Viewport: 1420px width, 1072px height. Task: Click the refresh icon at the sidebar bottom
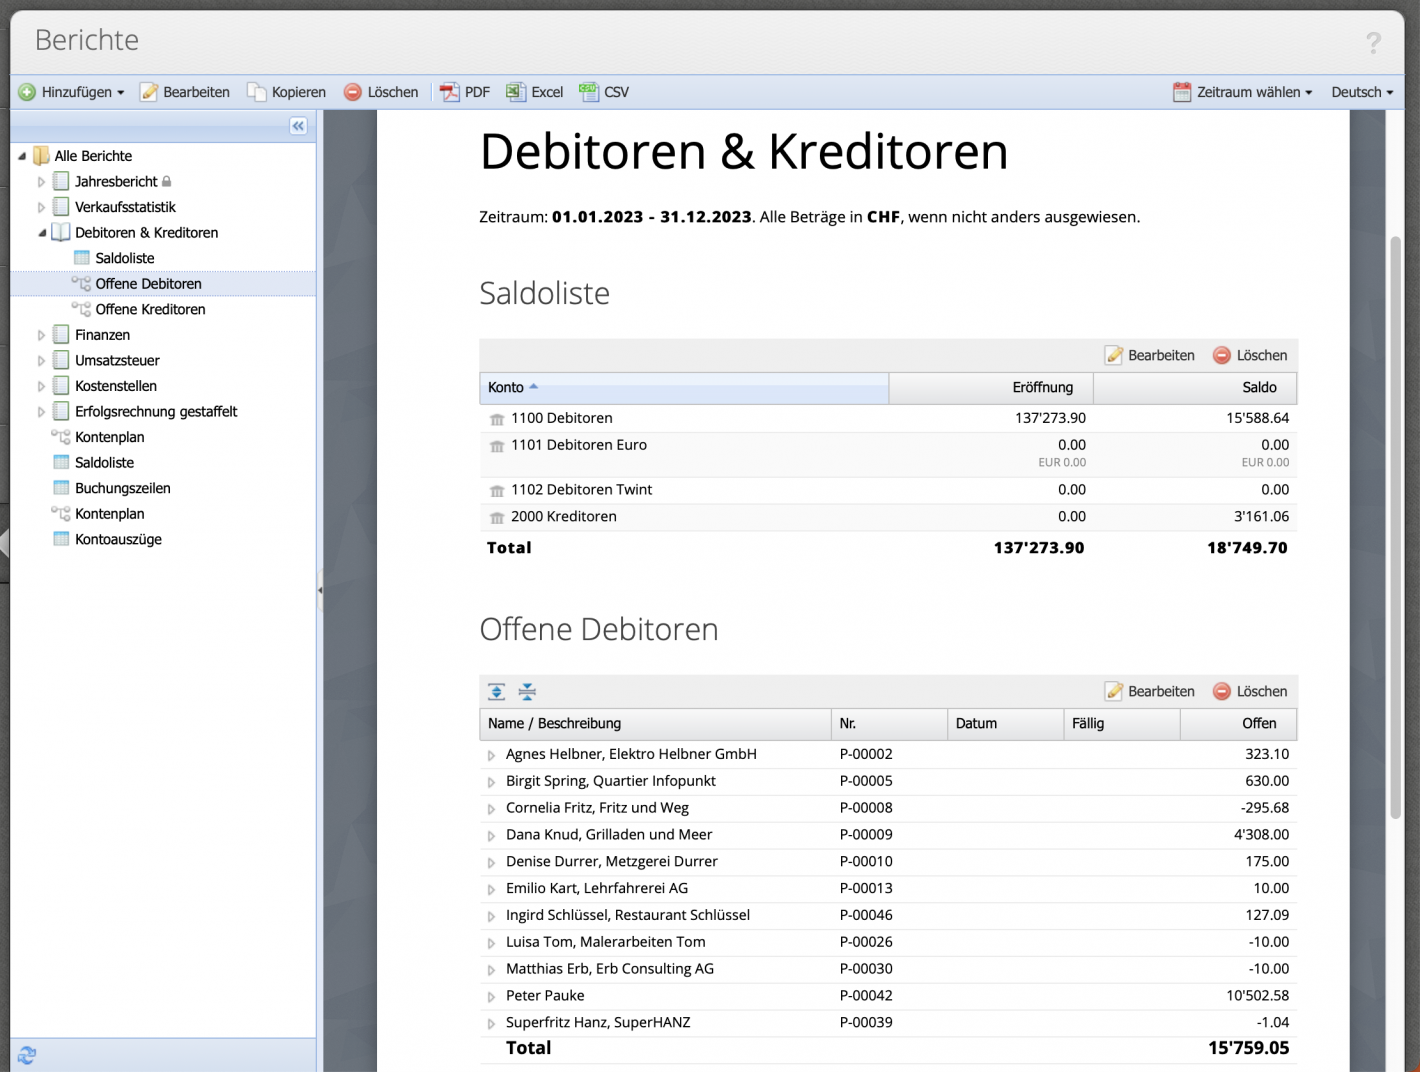point(26,1056)
